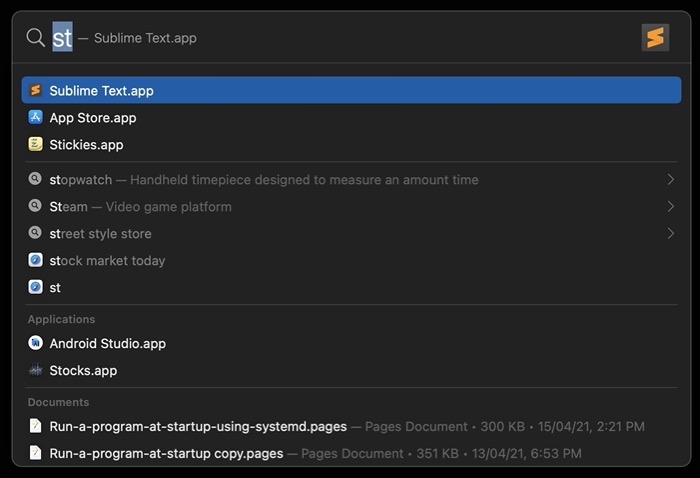
Task: Open Run-a-program-at-startup-using-systemd.pages document
Action: [x=198, y=427]
